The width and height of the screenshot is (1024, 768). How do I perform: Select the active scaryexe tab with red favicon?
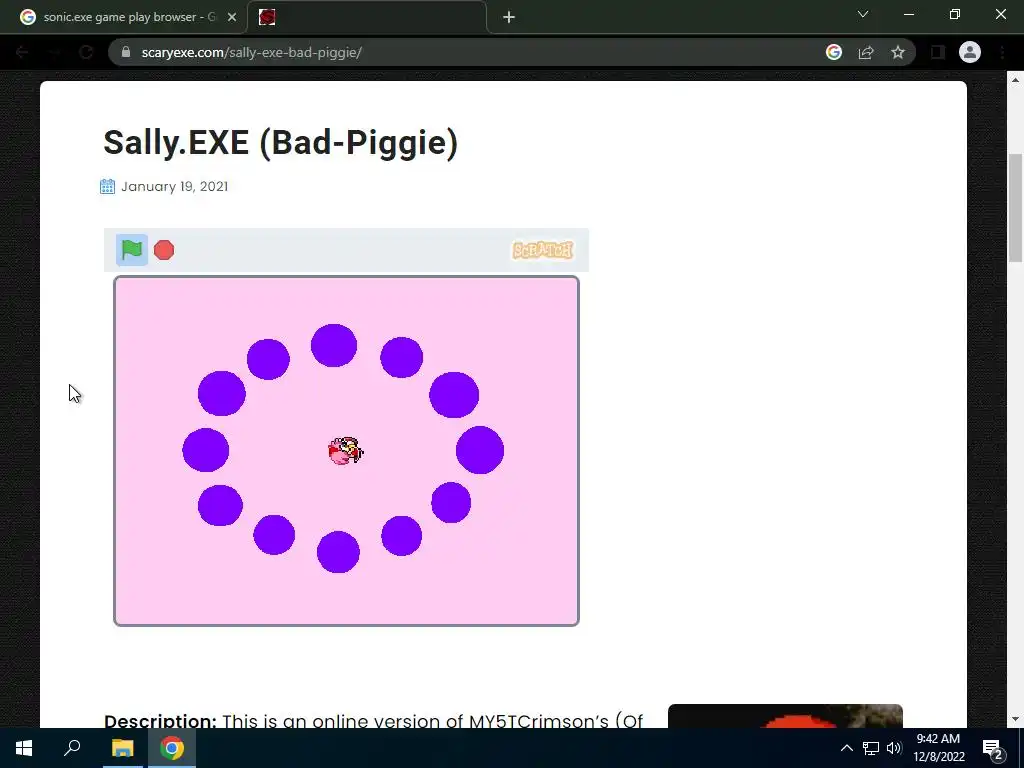[x=367, y=17]
